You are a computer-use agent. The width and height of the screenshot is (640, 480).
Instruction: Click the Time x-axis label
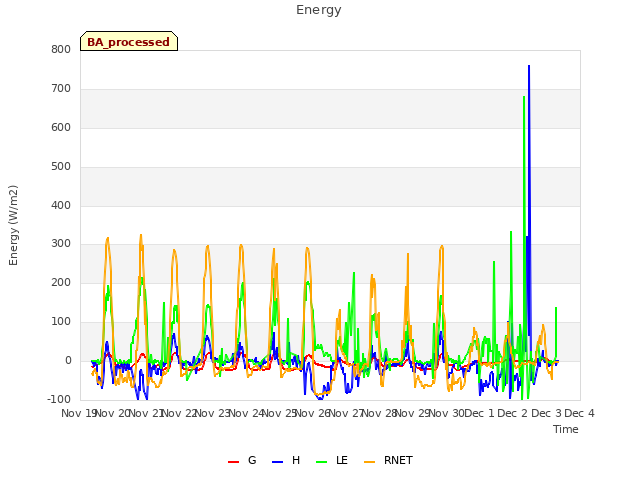(x=565, y=429)
